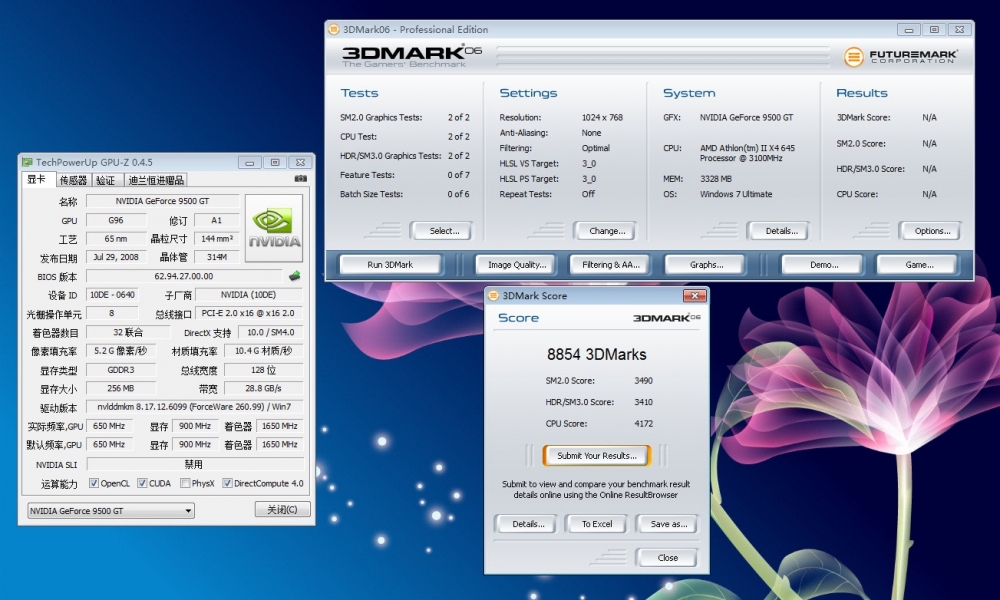Switch to the 显卡 tab in GPU-Z
The height and width of the screenshot is (600, 1000).
coord(38,180)
